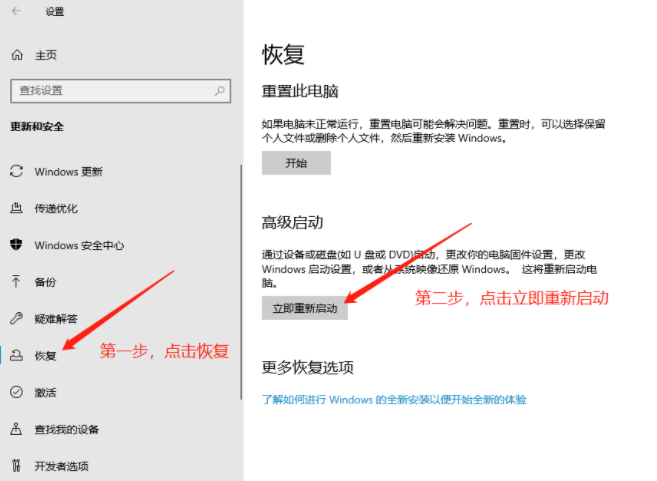Select 备份 in the sidebar
The height and width of the screenshot is (481, 657).
point(45,282)
